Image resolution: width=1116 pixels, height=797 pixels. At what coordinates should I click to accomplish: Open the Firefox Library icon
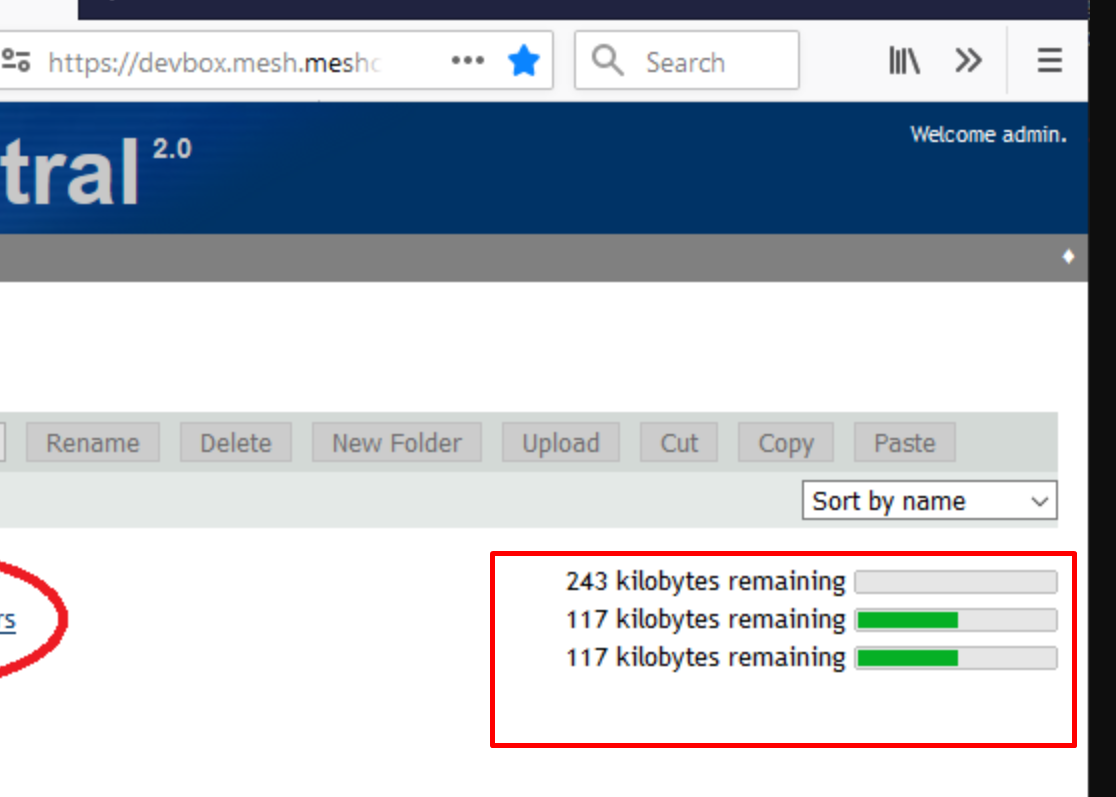(x=905, y=60)
